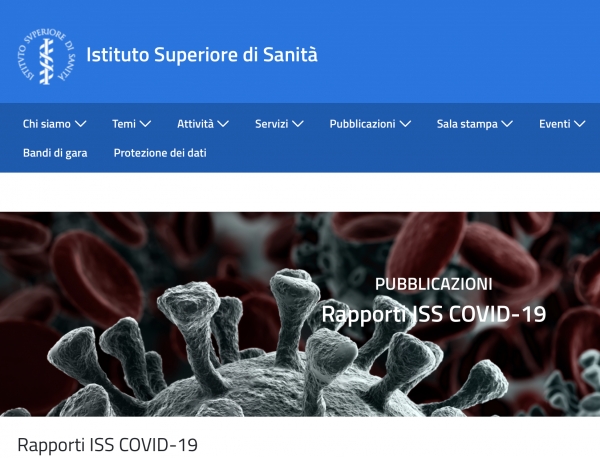Expand the chevron next to Temi
Screen dimensions: 600x458
pyautogui.click(x=145, y=124)
